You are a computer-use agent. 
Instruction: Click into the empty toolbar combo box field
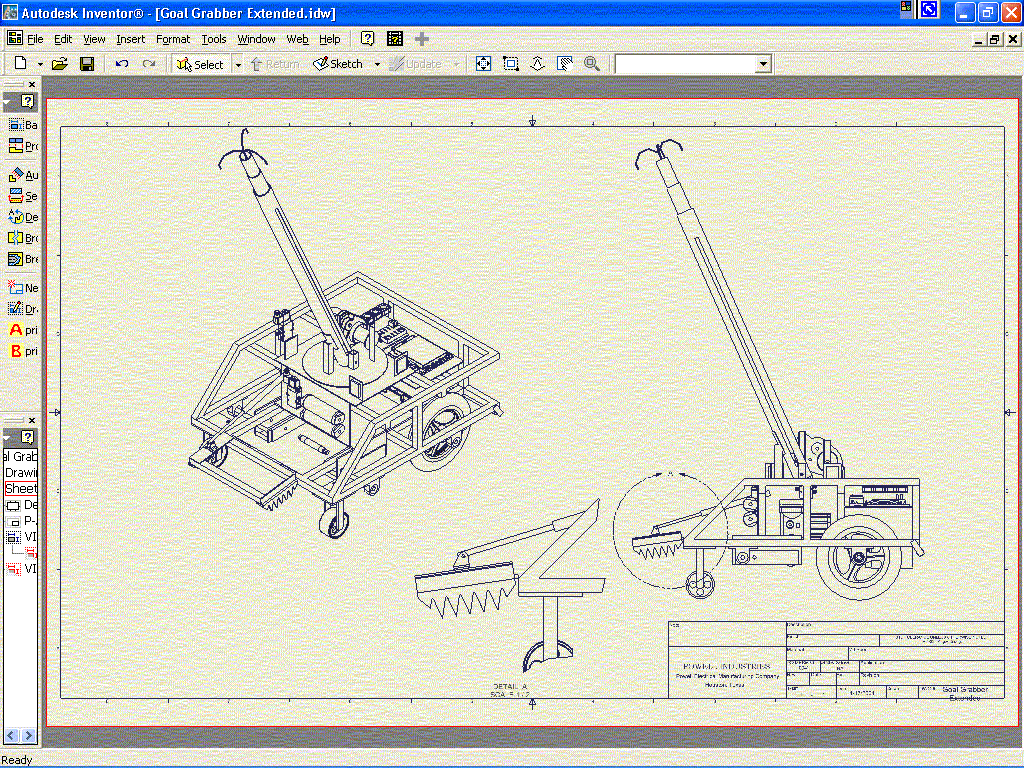coord(685,64)
